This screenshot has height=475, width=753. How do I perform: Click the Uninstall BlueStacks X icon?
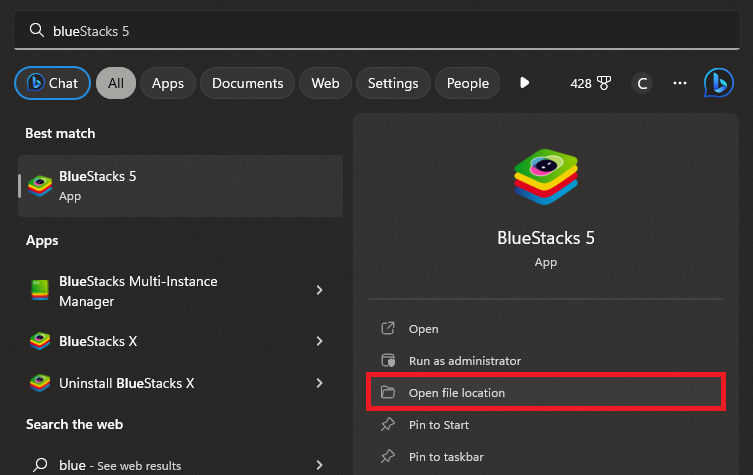point(40,383)
